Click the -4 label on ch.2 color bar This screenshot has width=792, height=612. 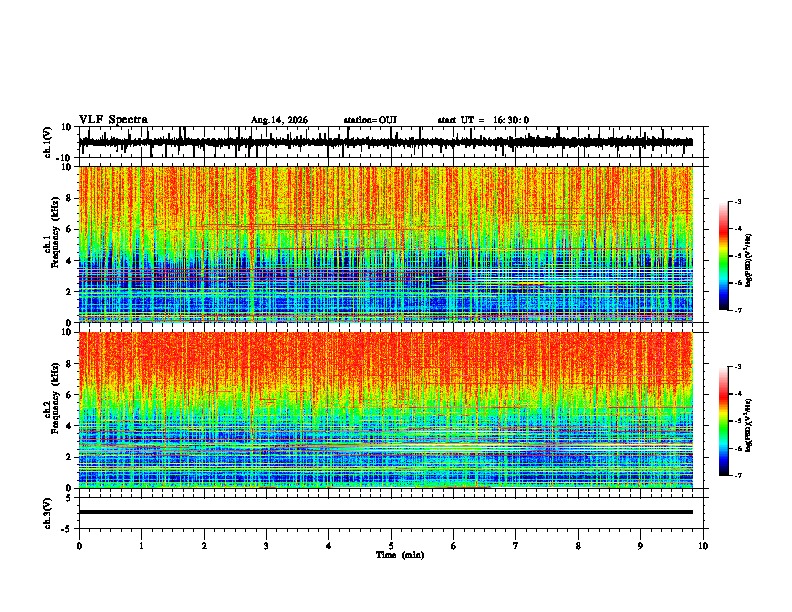(x=738, y=394)
